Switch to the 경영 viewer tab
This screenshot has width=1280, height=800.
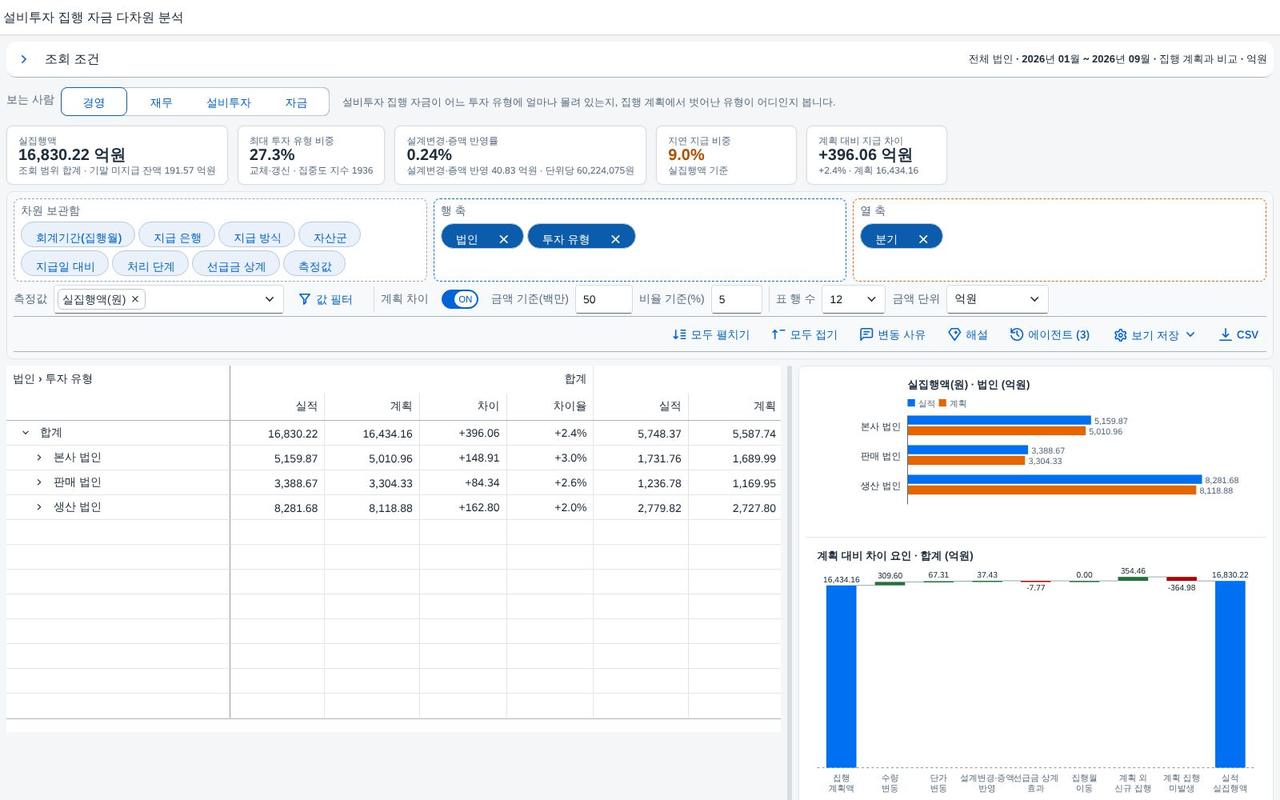(x=94, y=102)
